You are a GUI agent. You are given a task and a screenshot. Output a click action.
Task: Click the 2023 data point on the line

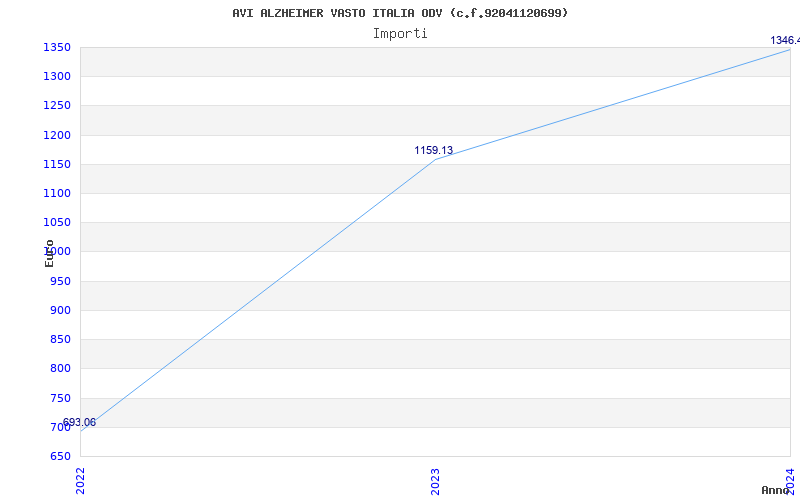435,159
